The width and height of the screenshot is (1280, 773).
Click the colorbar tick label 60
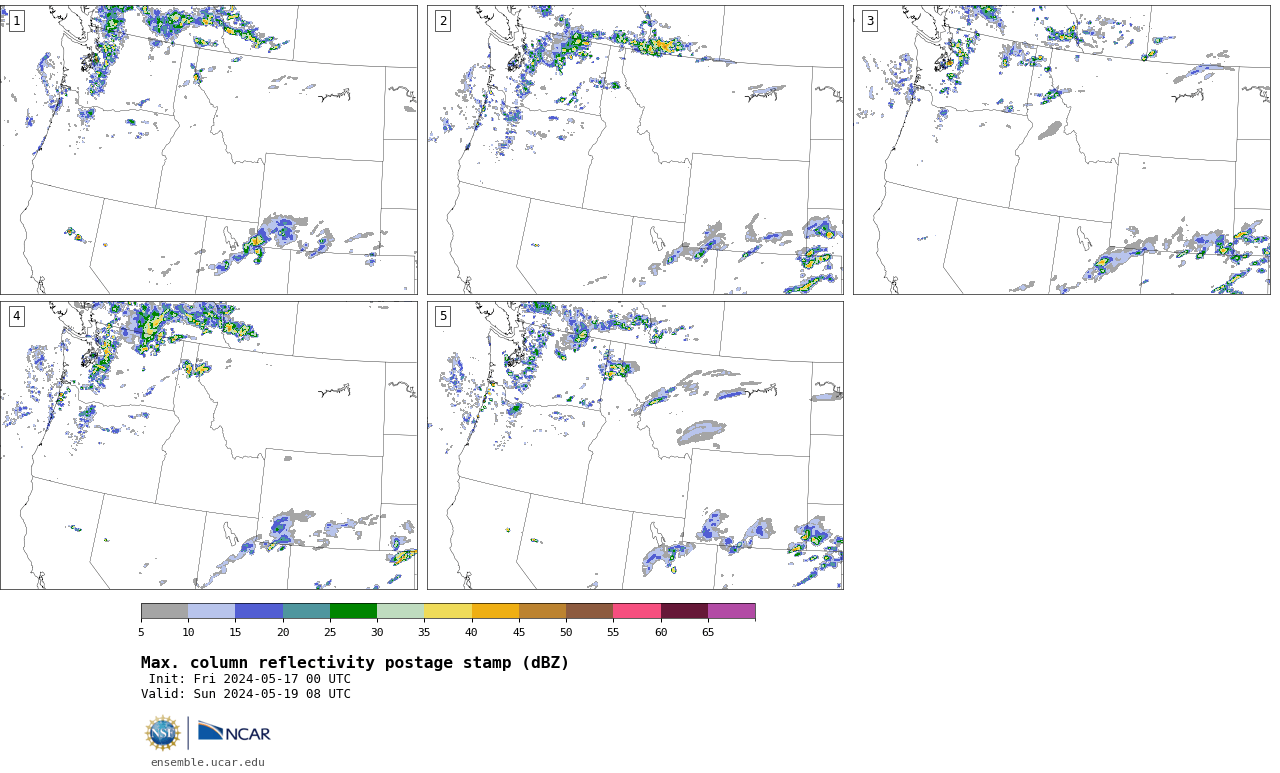[661, 632]
